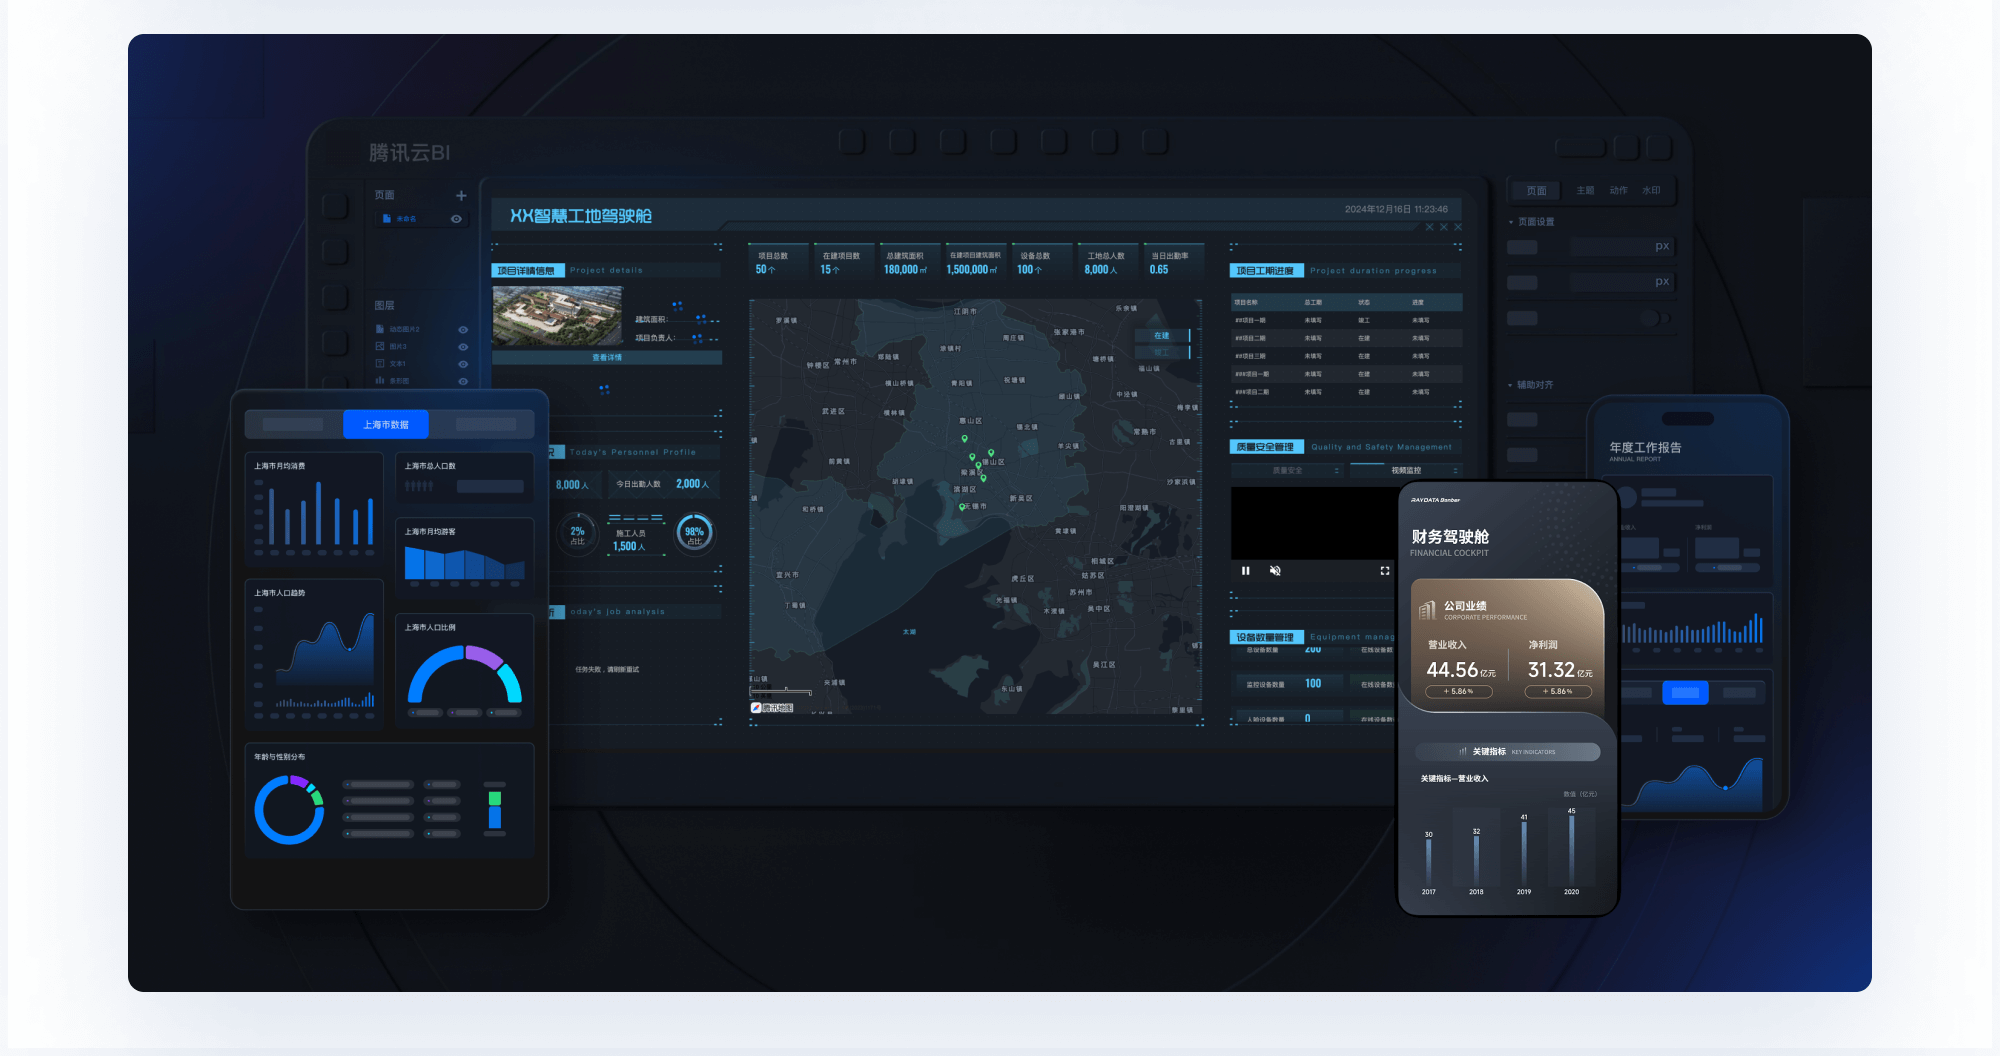
Task: Click the 营业收入 44.56 亿元 value
Action: 1461,670
